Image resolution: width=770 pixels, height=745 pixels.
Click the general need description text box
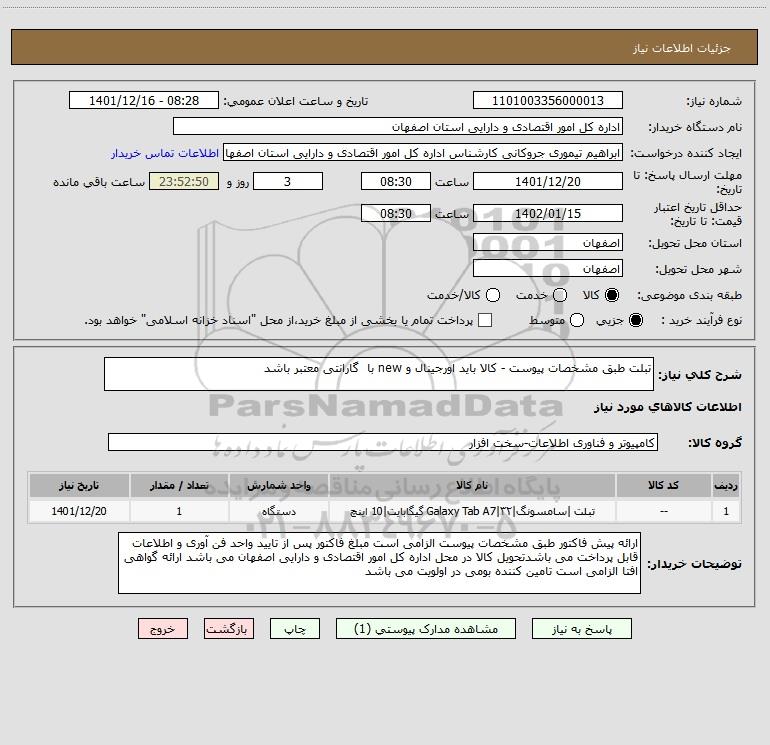tap(379, 374)
